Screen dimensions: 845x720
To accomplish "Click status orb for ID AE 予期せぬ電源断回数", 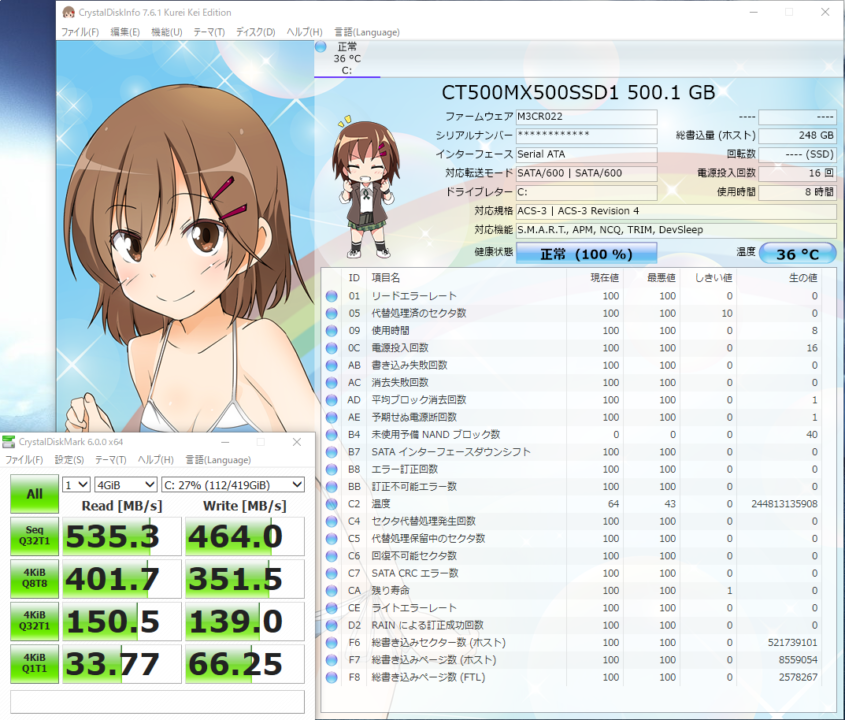I will click(331, 417).
